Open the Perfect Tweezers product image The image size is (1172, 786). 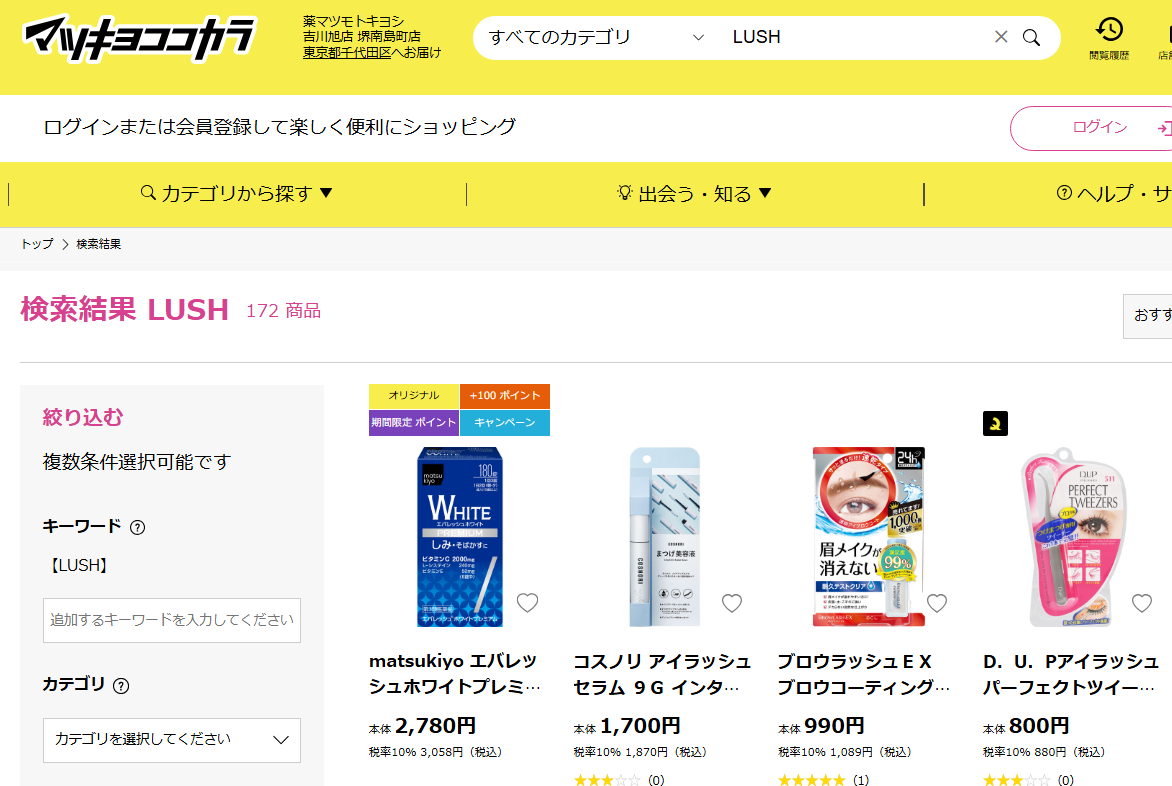coord(1073,537)
